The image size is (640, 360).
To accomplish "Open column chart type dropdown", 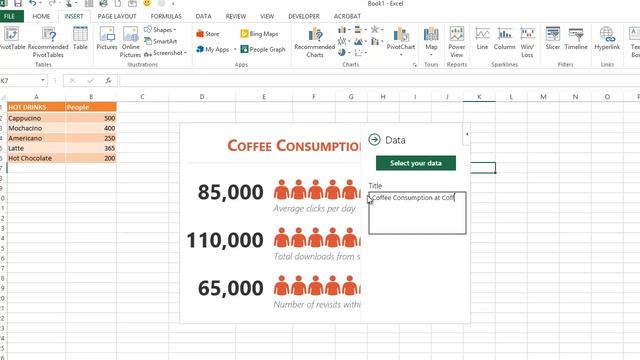I will (x=344, y=30).
